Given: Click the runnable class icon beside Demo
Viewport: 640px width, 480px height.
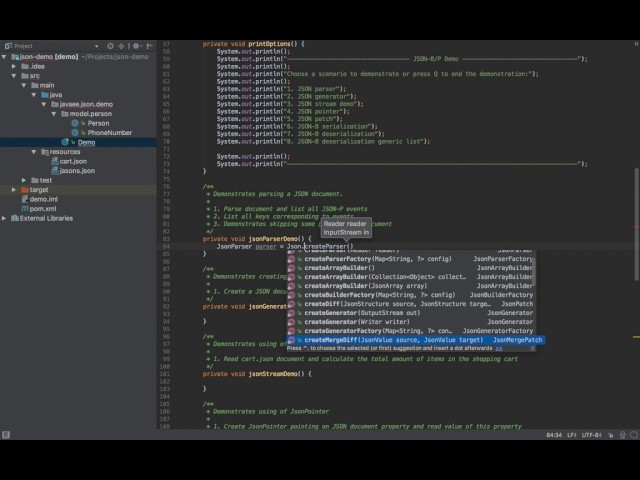Looking at the screenshot, I should pos(65,142).
